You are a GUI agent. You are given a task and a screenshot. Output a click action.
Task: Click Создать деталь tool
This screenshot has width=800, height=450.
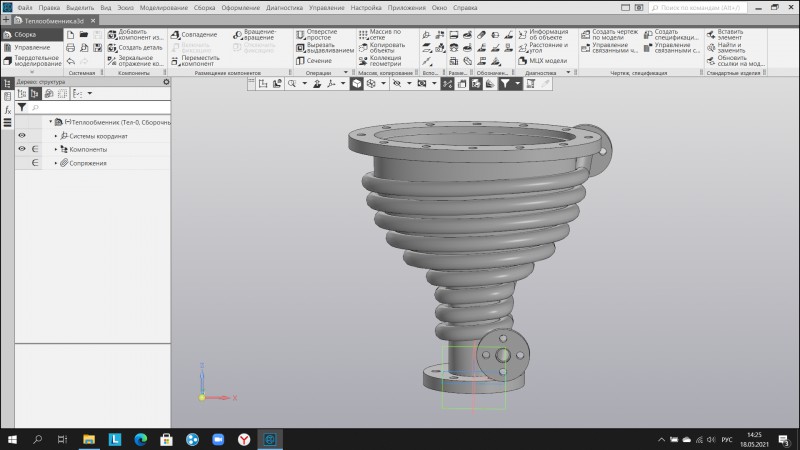coord(135,47)
